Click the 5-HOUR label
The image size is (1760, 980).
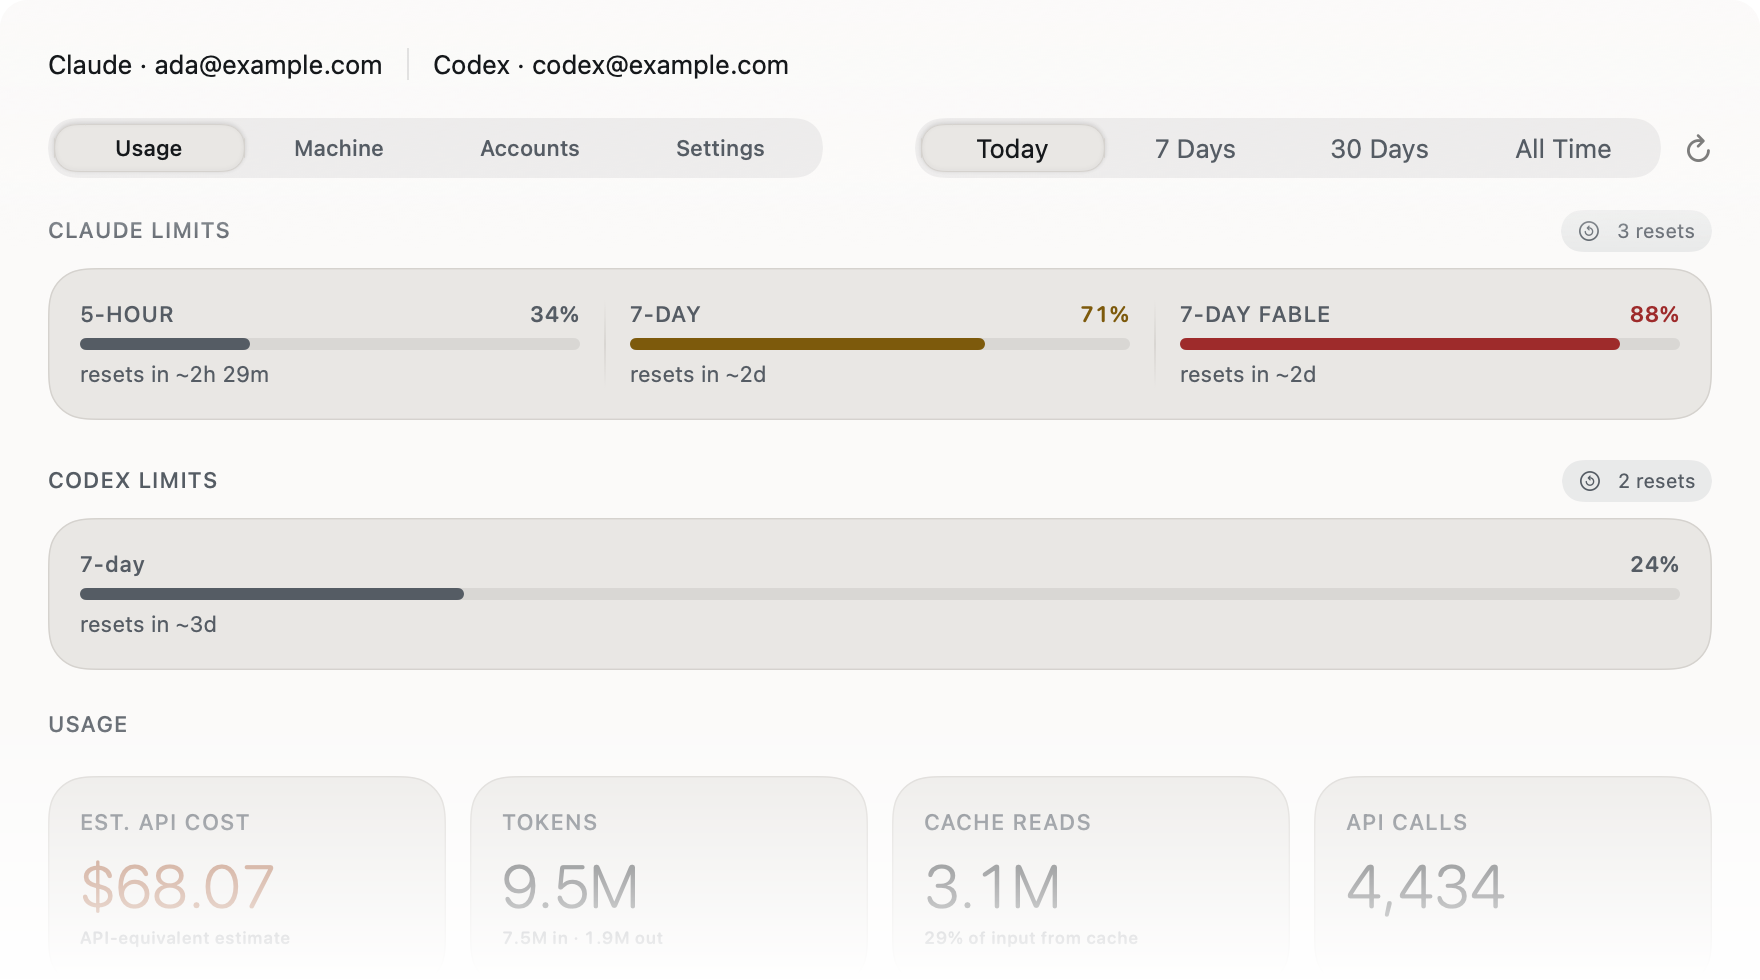pyautogui.click(x=127, y=314)
